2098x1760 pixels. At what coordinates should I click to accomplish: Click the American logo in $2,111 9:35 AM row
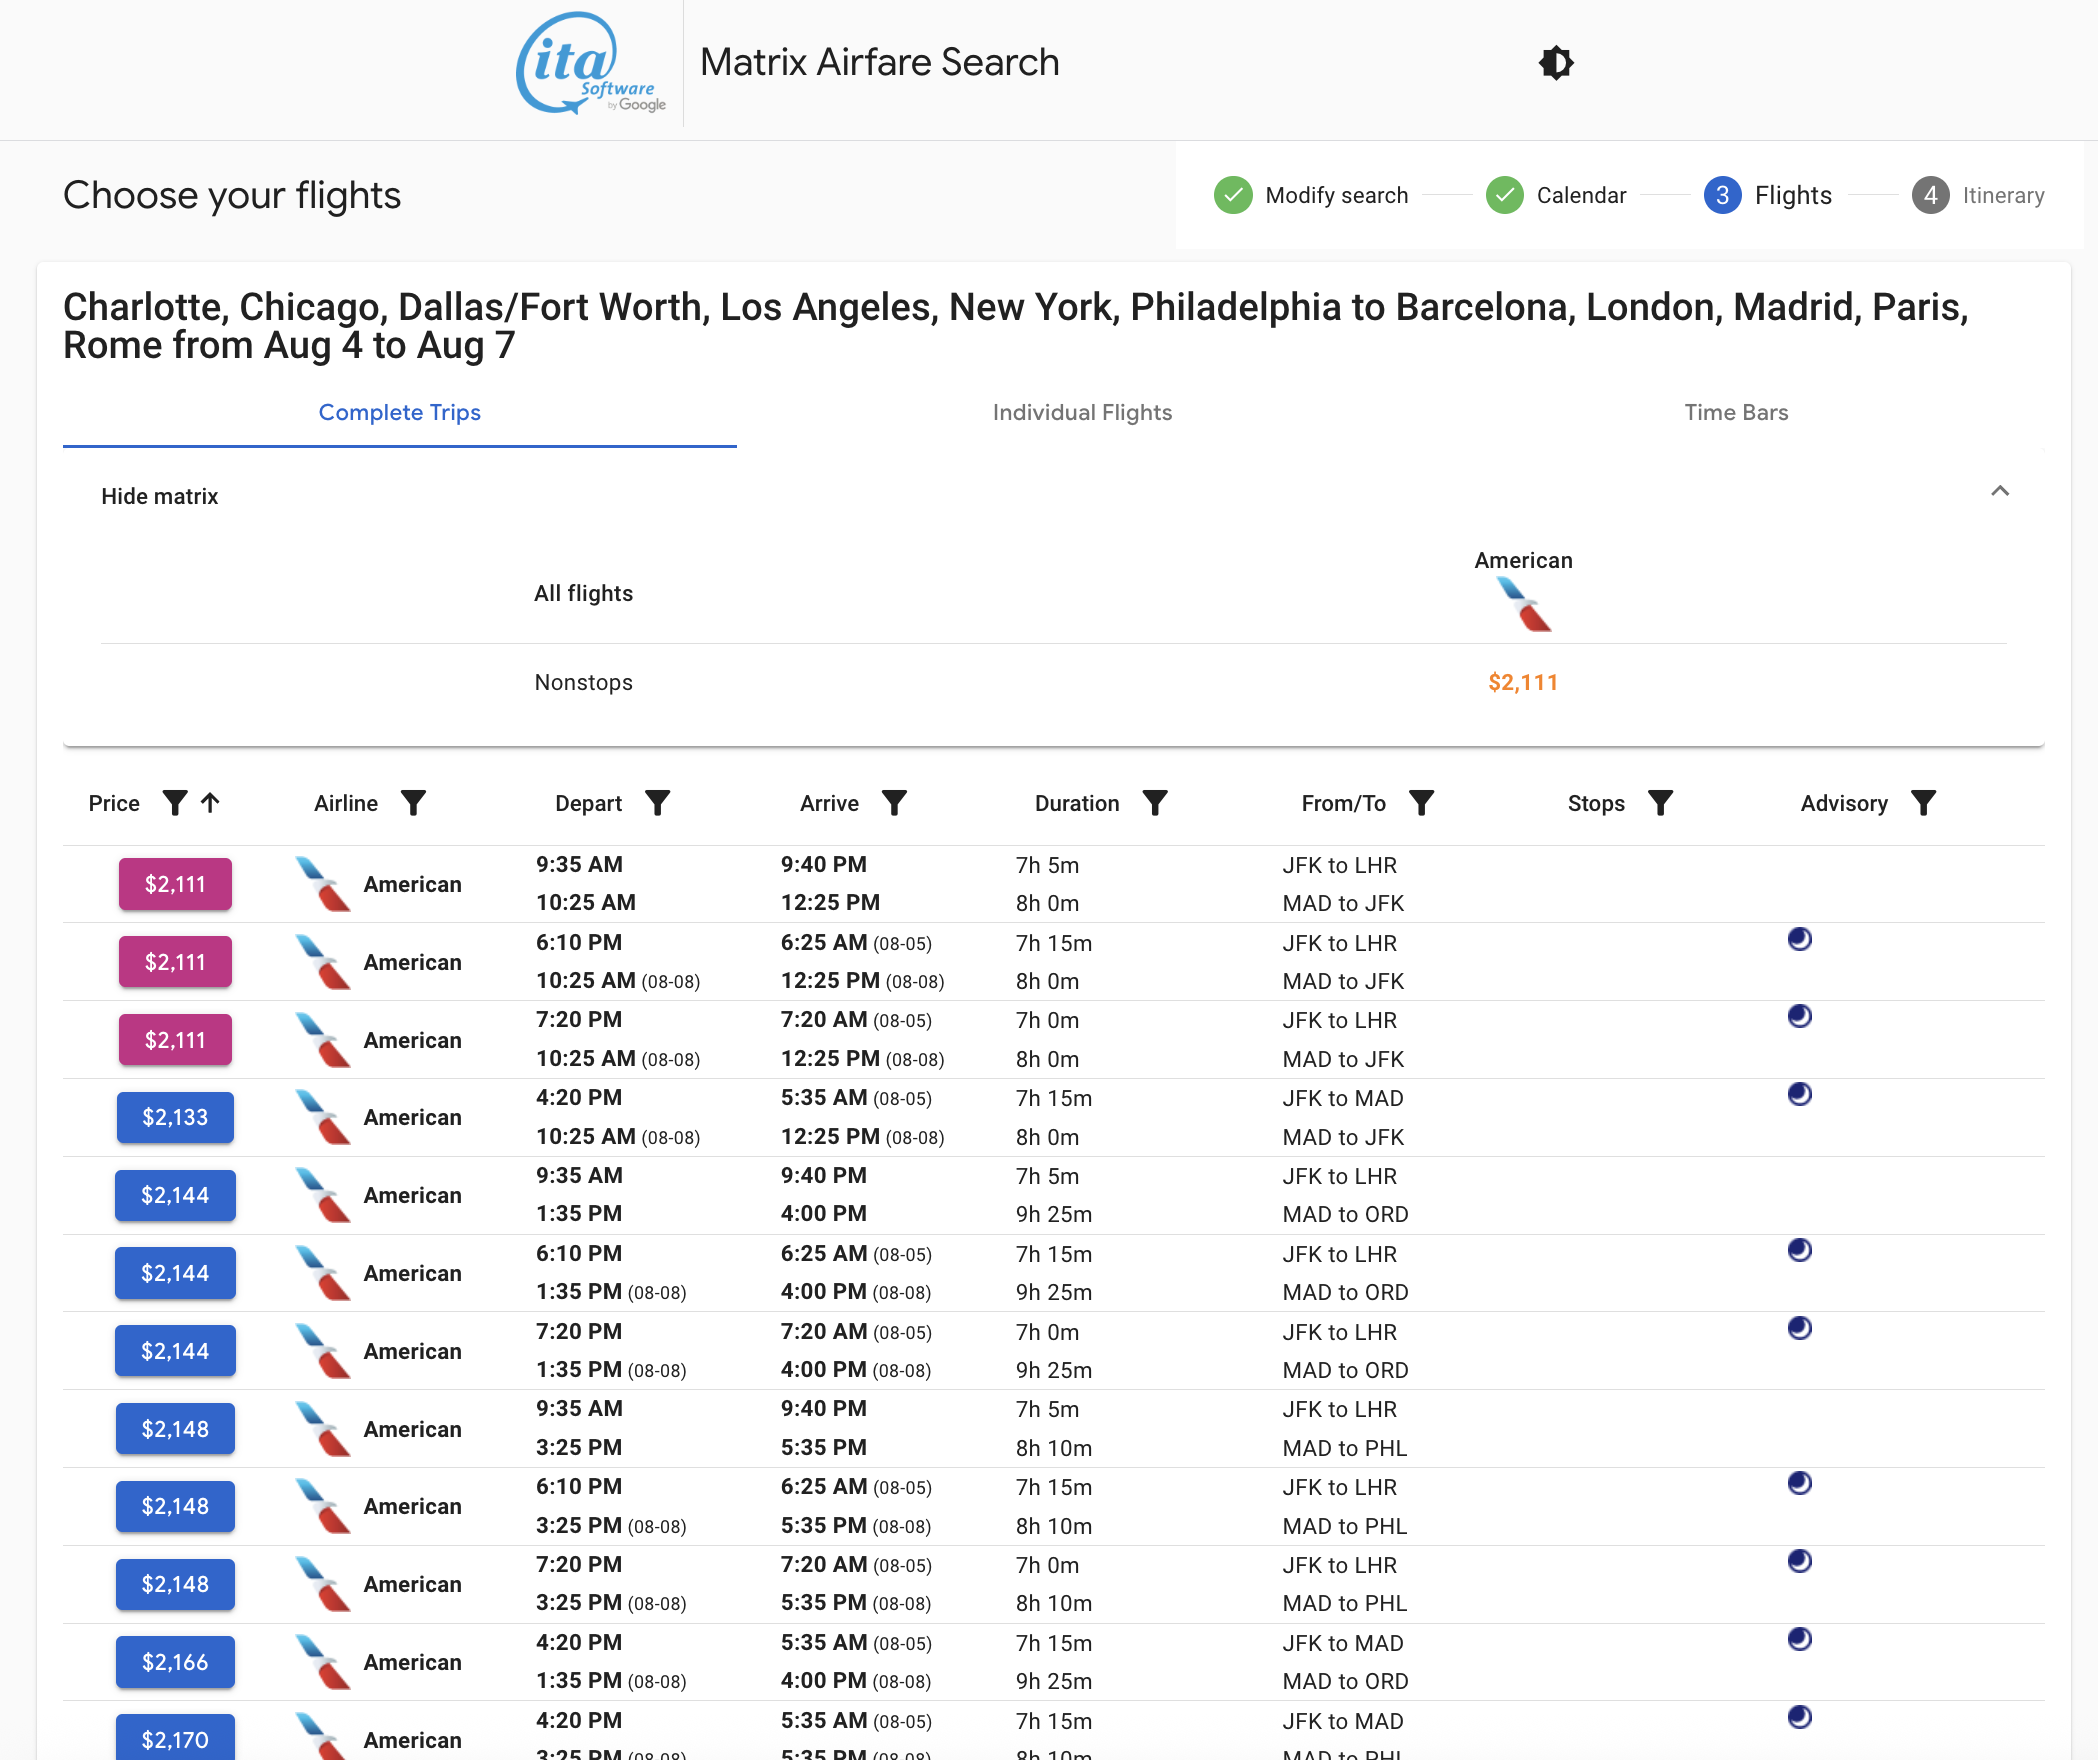click(323, 884)
